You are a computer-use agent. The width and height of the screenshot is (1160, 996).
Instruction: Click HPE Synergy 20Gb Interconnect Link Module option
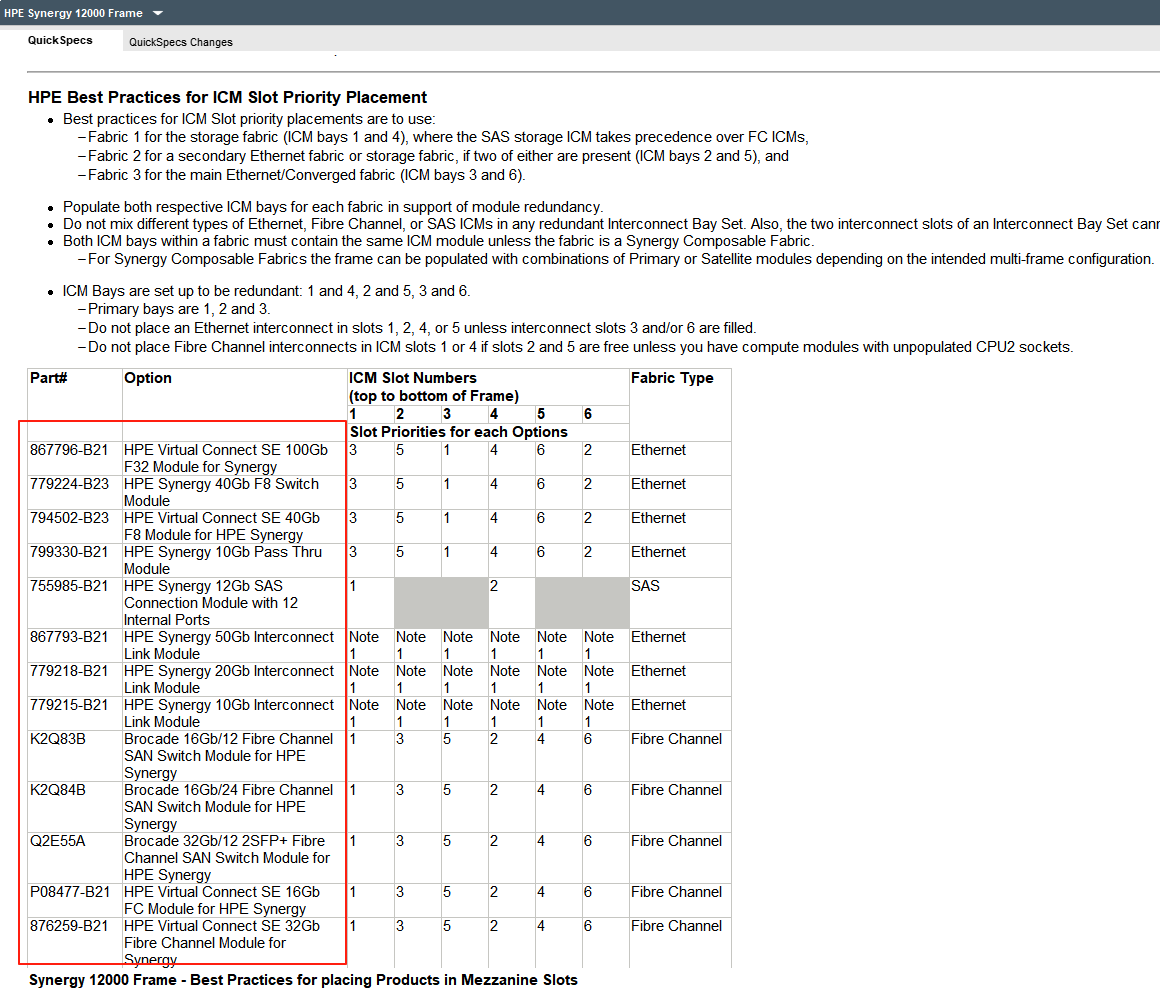point(229,680)
